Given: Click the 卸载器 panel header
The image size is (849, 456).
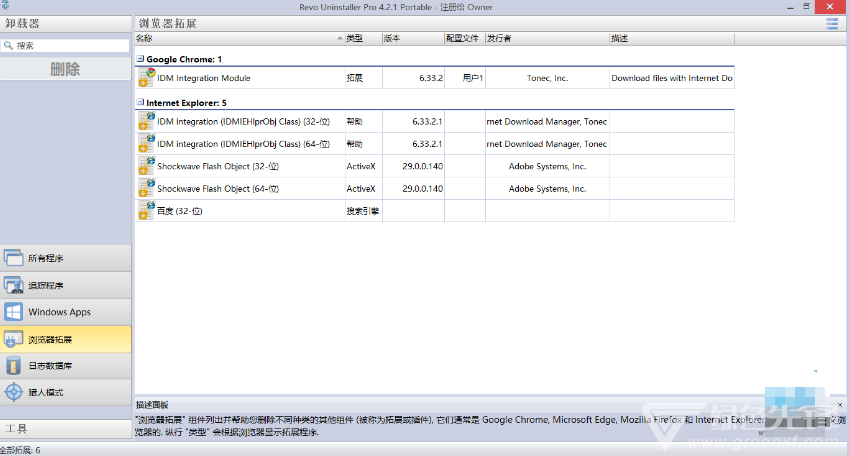Looking at the screenshot, I should pyautogui.click(x=66, y=23).
